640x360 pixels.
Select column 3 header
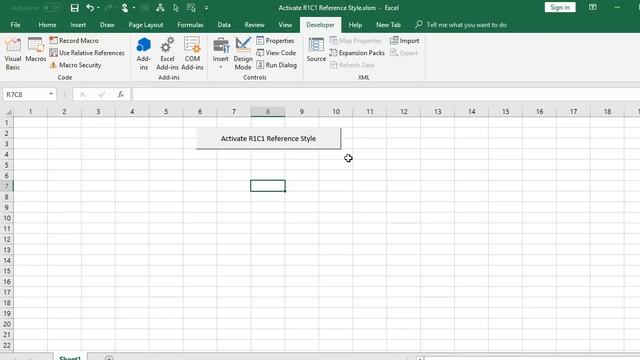tap(98, 111)
